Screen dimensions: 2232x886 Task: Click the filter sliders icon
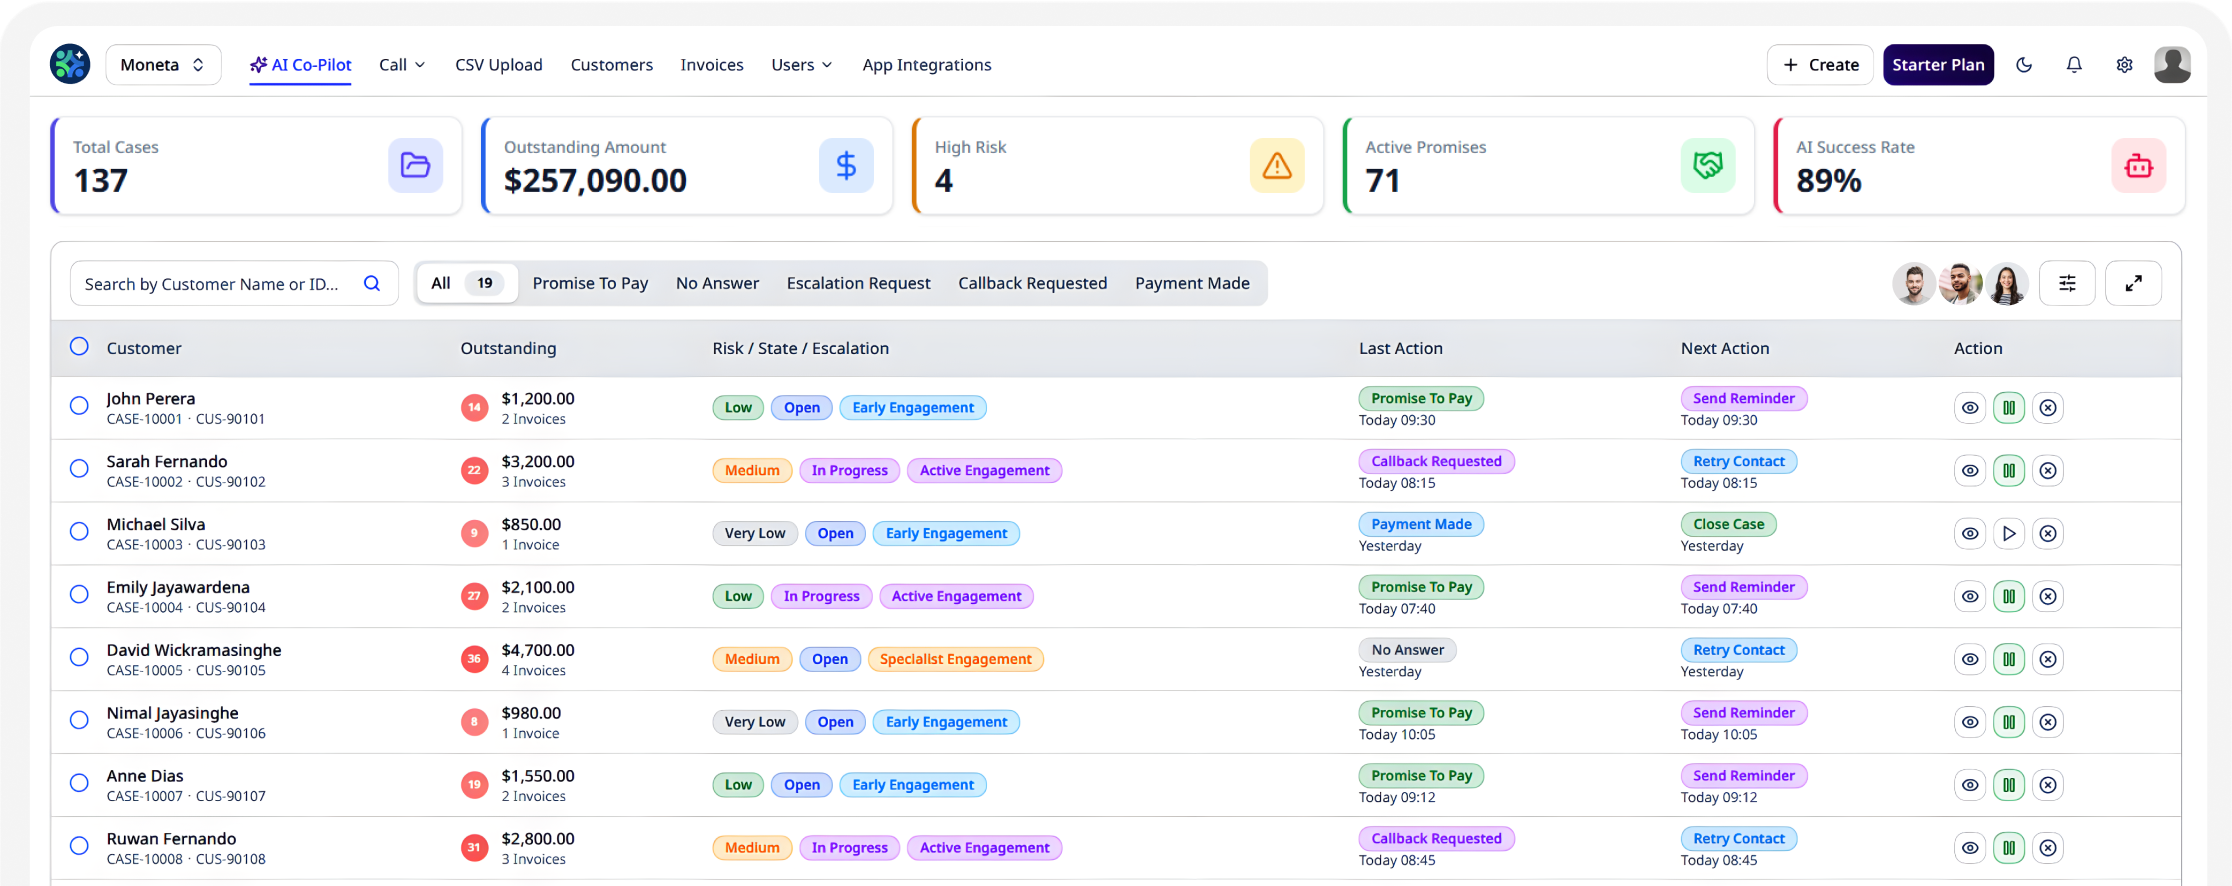point(2067,284)
